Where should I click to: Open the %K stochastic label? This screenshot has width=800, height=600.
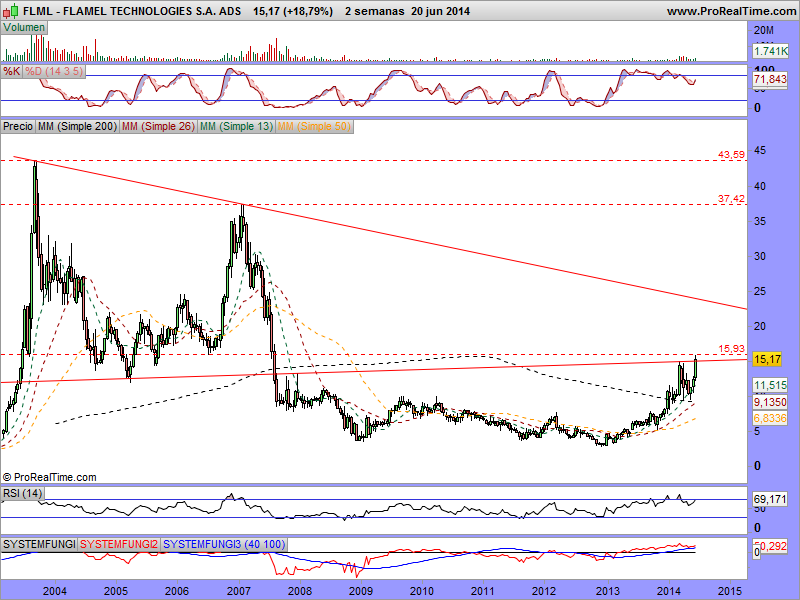pos(11,71)
